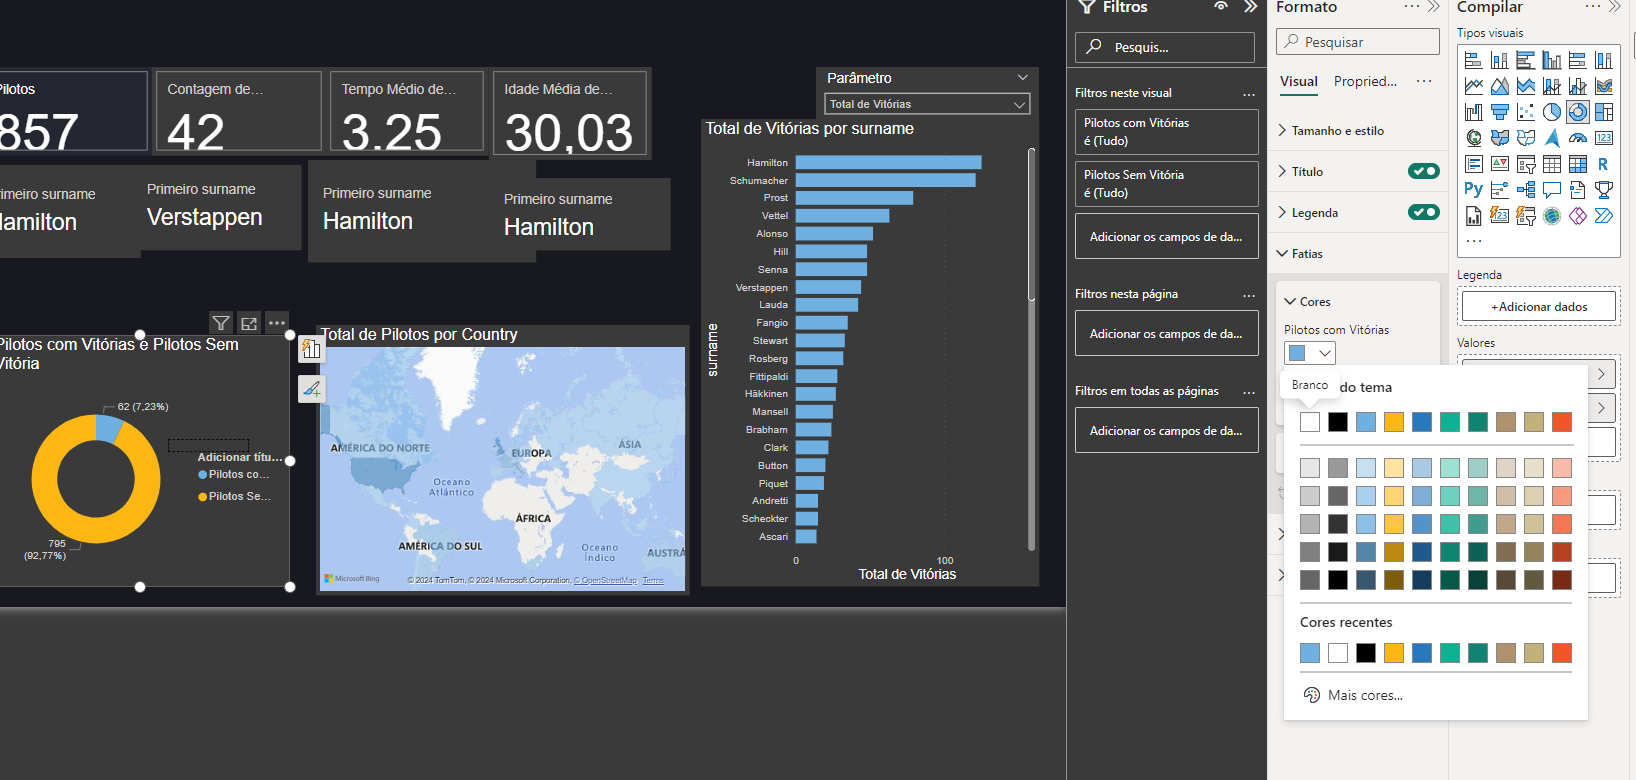
Task: Choose the globe map visual
Action: [1474, 138]
